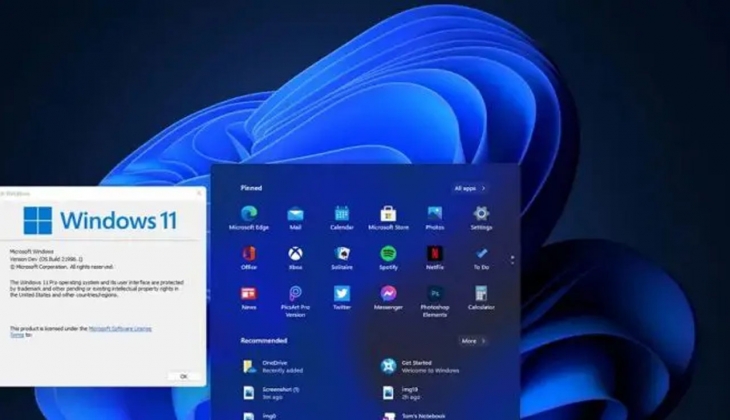Launch the Photos app

pos(435,218)
